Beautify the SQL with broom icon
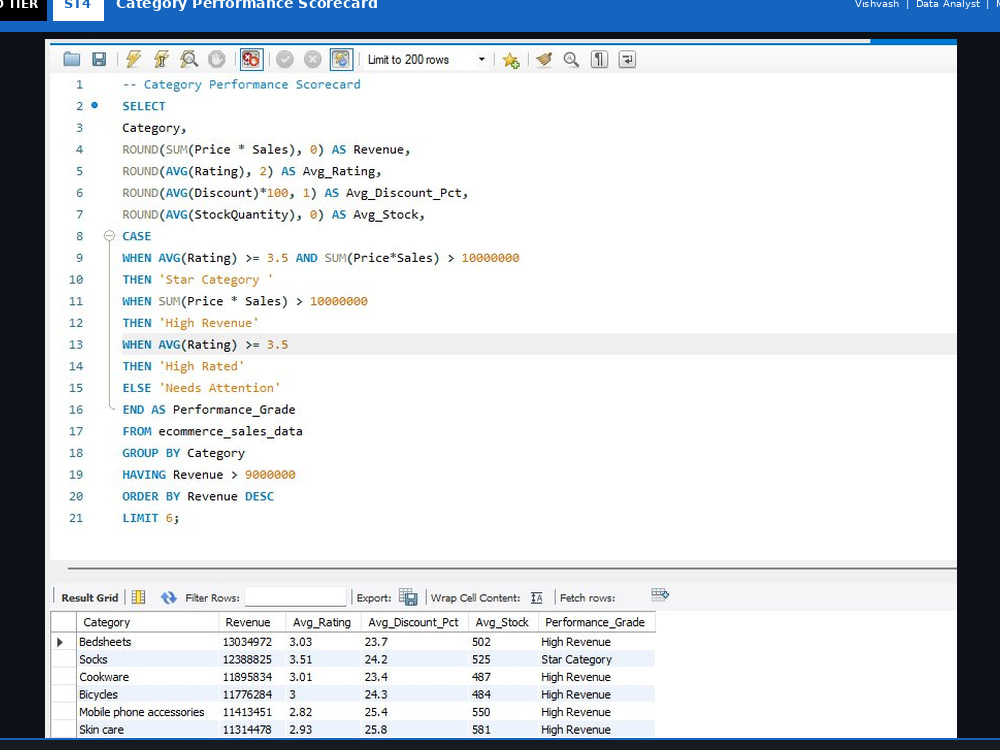 tap(544, 59)
